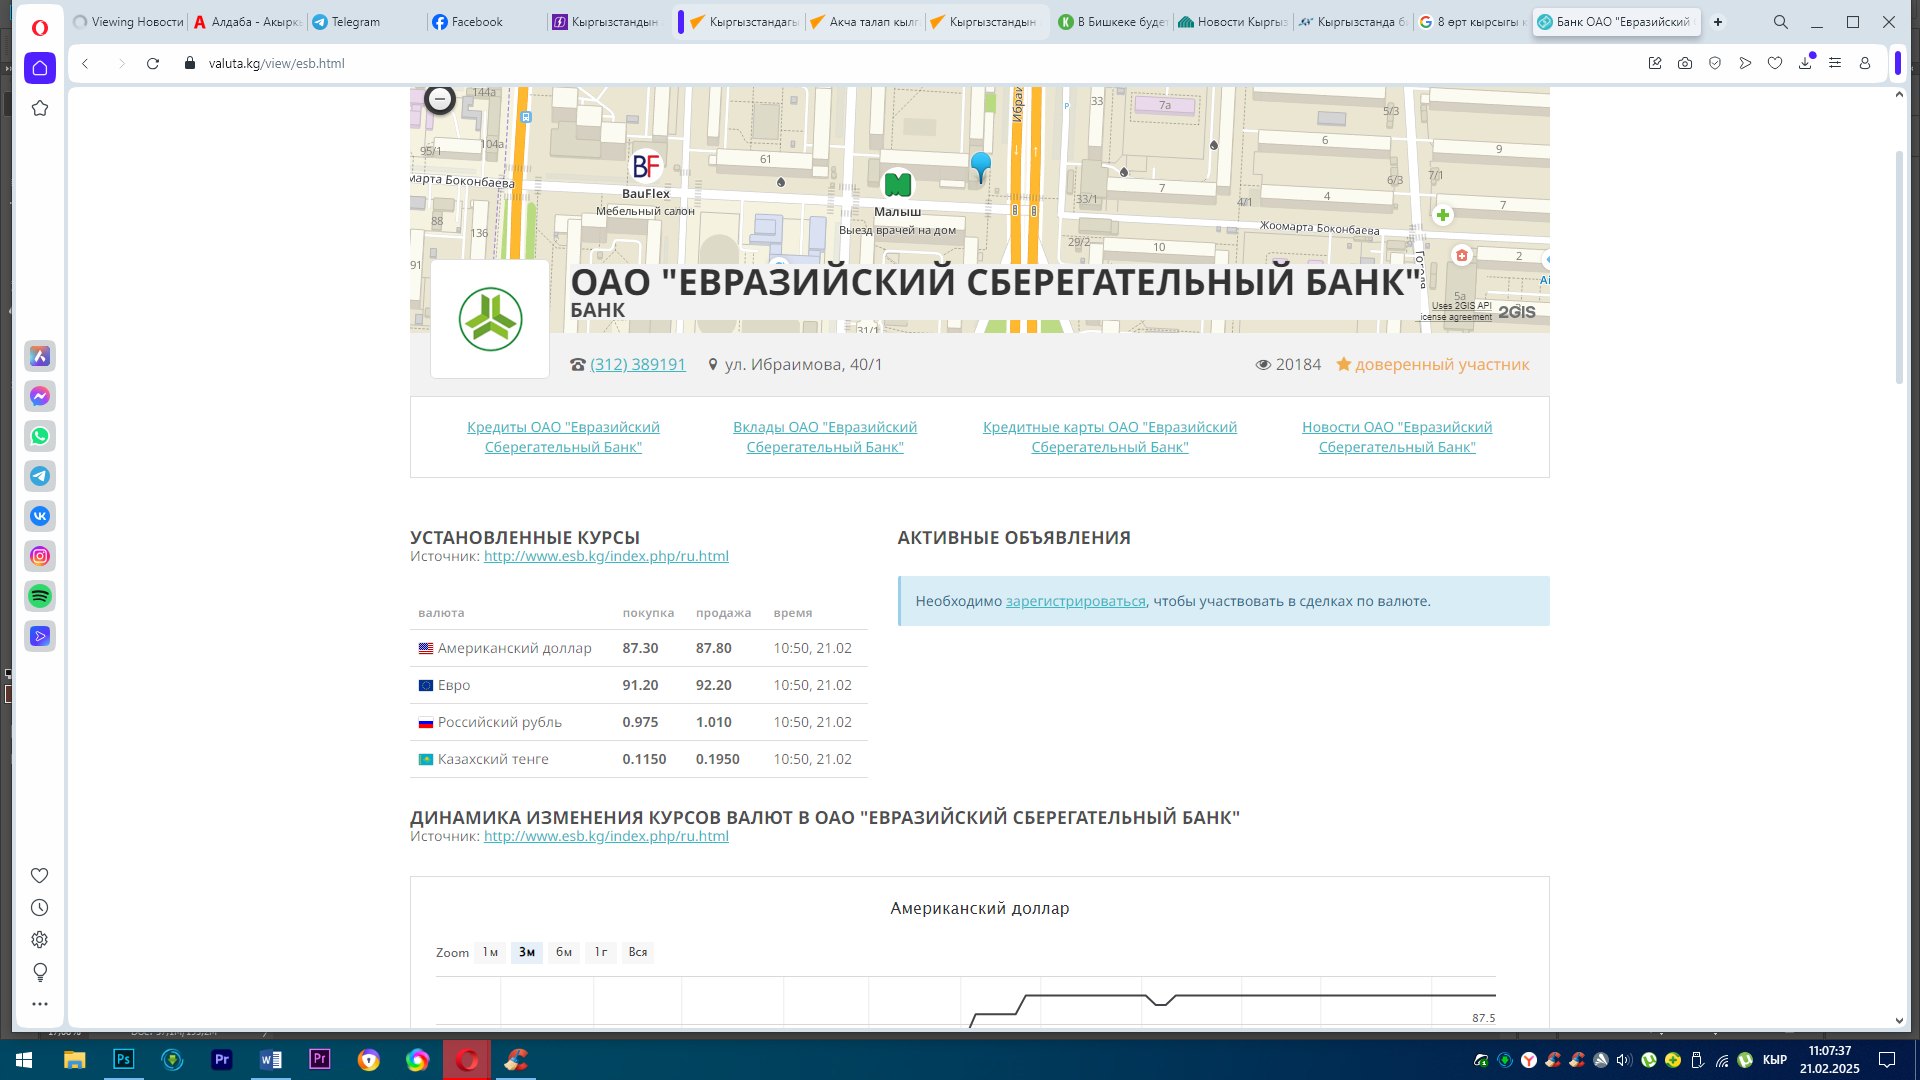Open the downloads icon in toolbar
1920x1080 pixels.
[x=1805, y=63]
